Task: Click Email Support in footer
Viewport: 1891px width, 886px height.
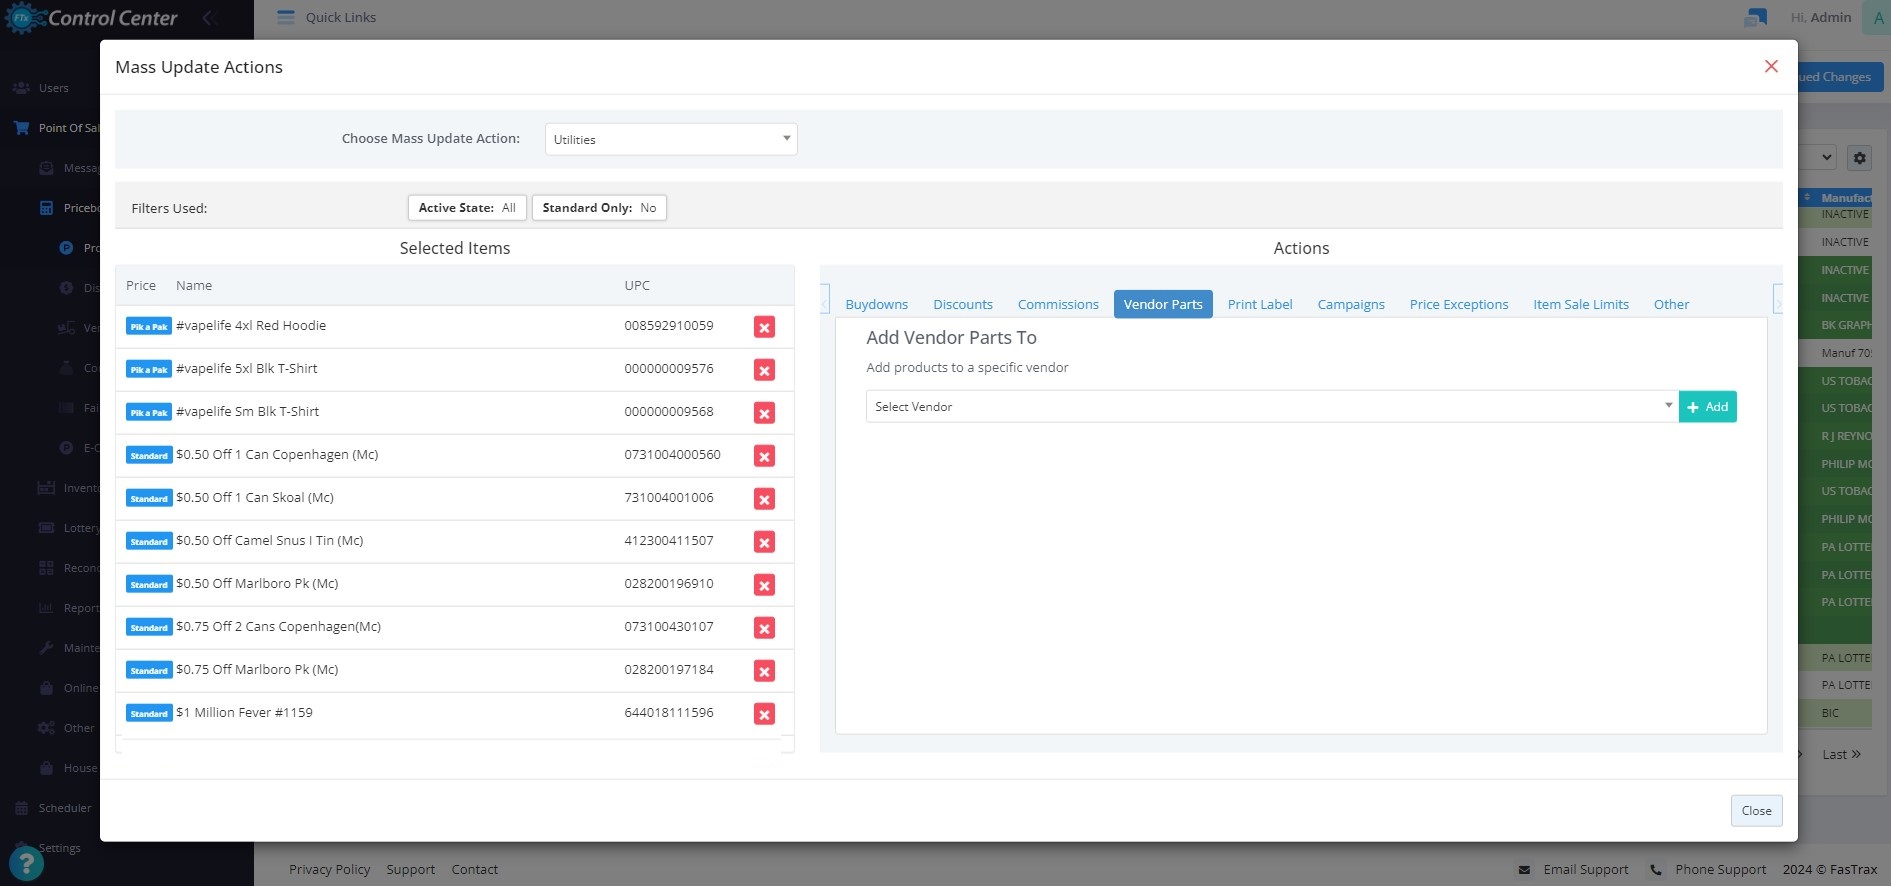Action: point(1572,869)
